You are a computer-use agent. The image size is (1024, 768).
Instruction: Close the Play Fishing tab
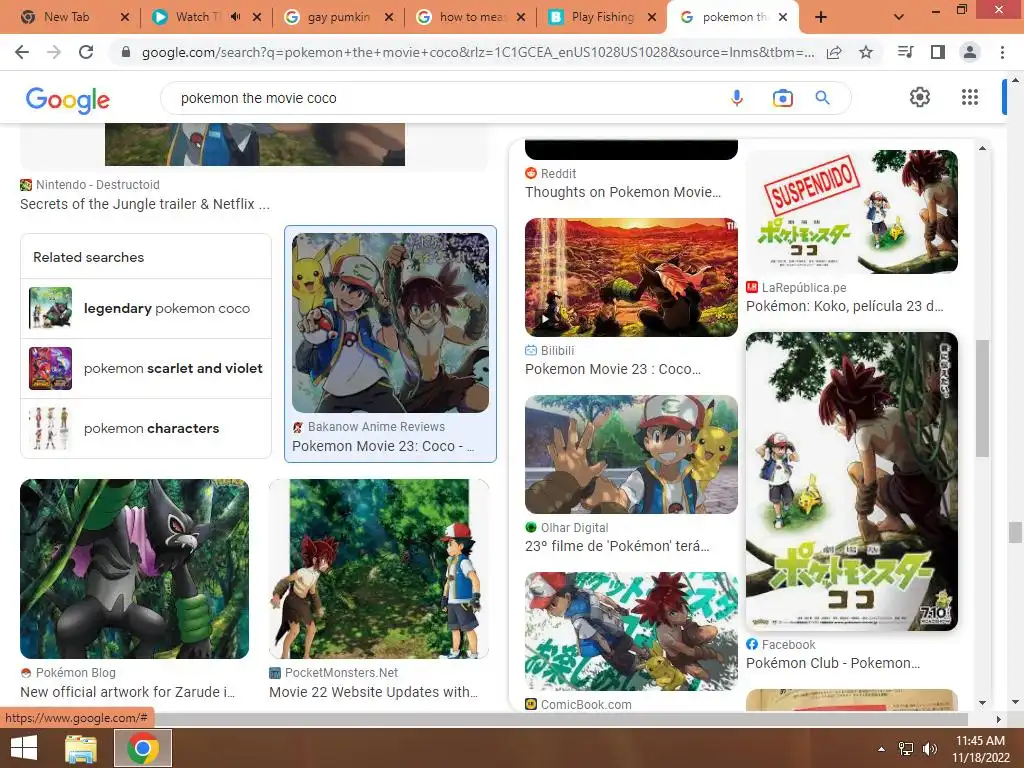(652, 17)
